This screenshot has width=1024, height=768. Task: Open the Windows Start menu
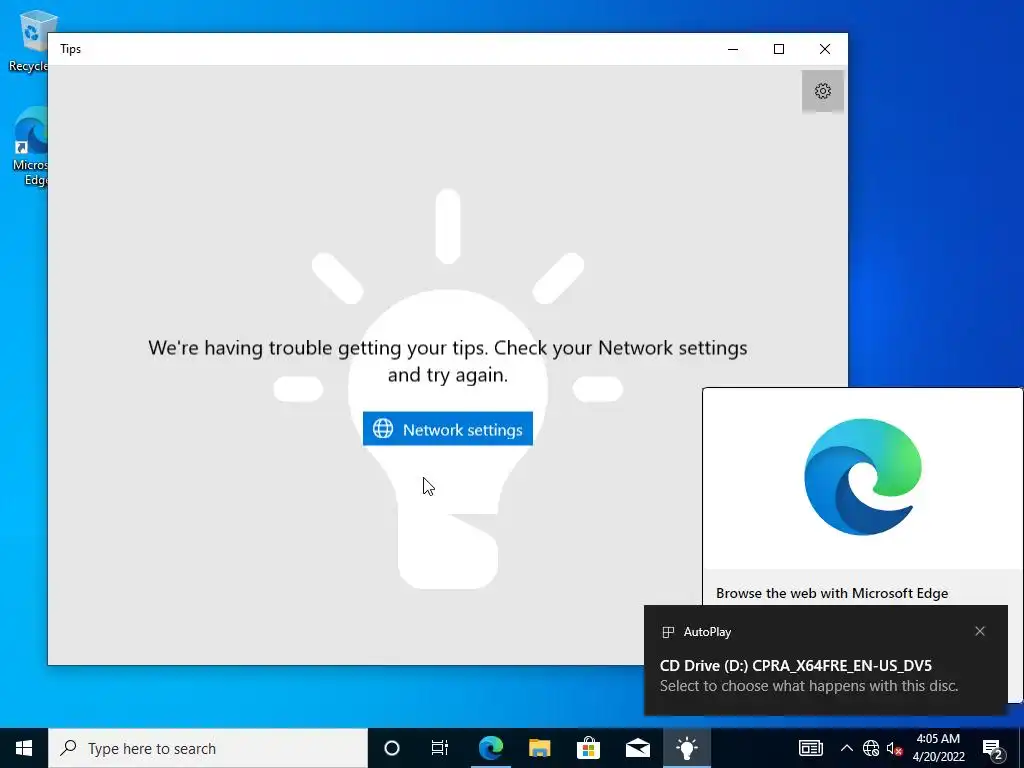pos(24,748)
